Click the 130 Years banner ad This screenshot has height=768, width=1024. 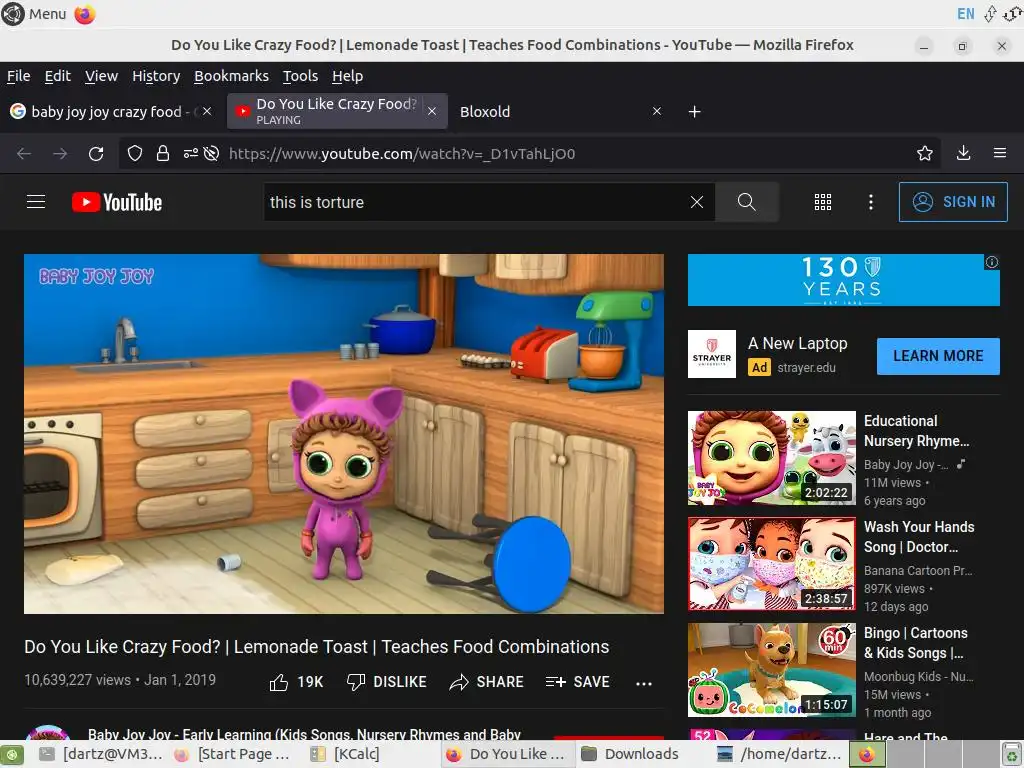coord(843,280)
